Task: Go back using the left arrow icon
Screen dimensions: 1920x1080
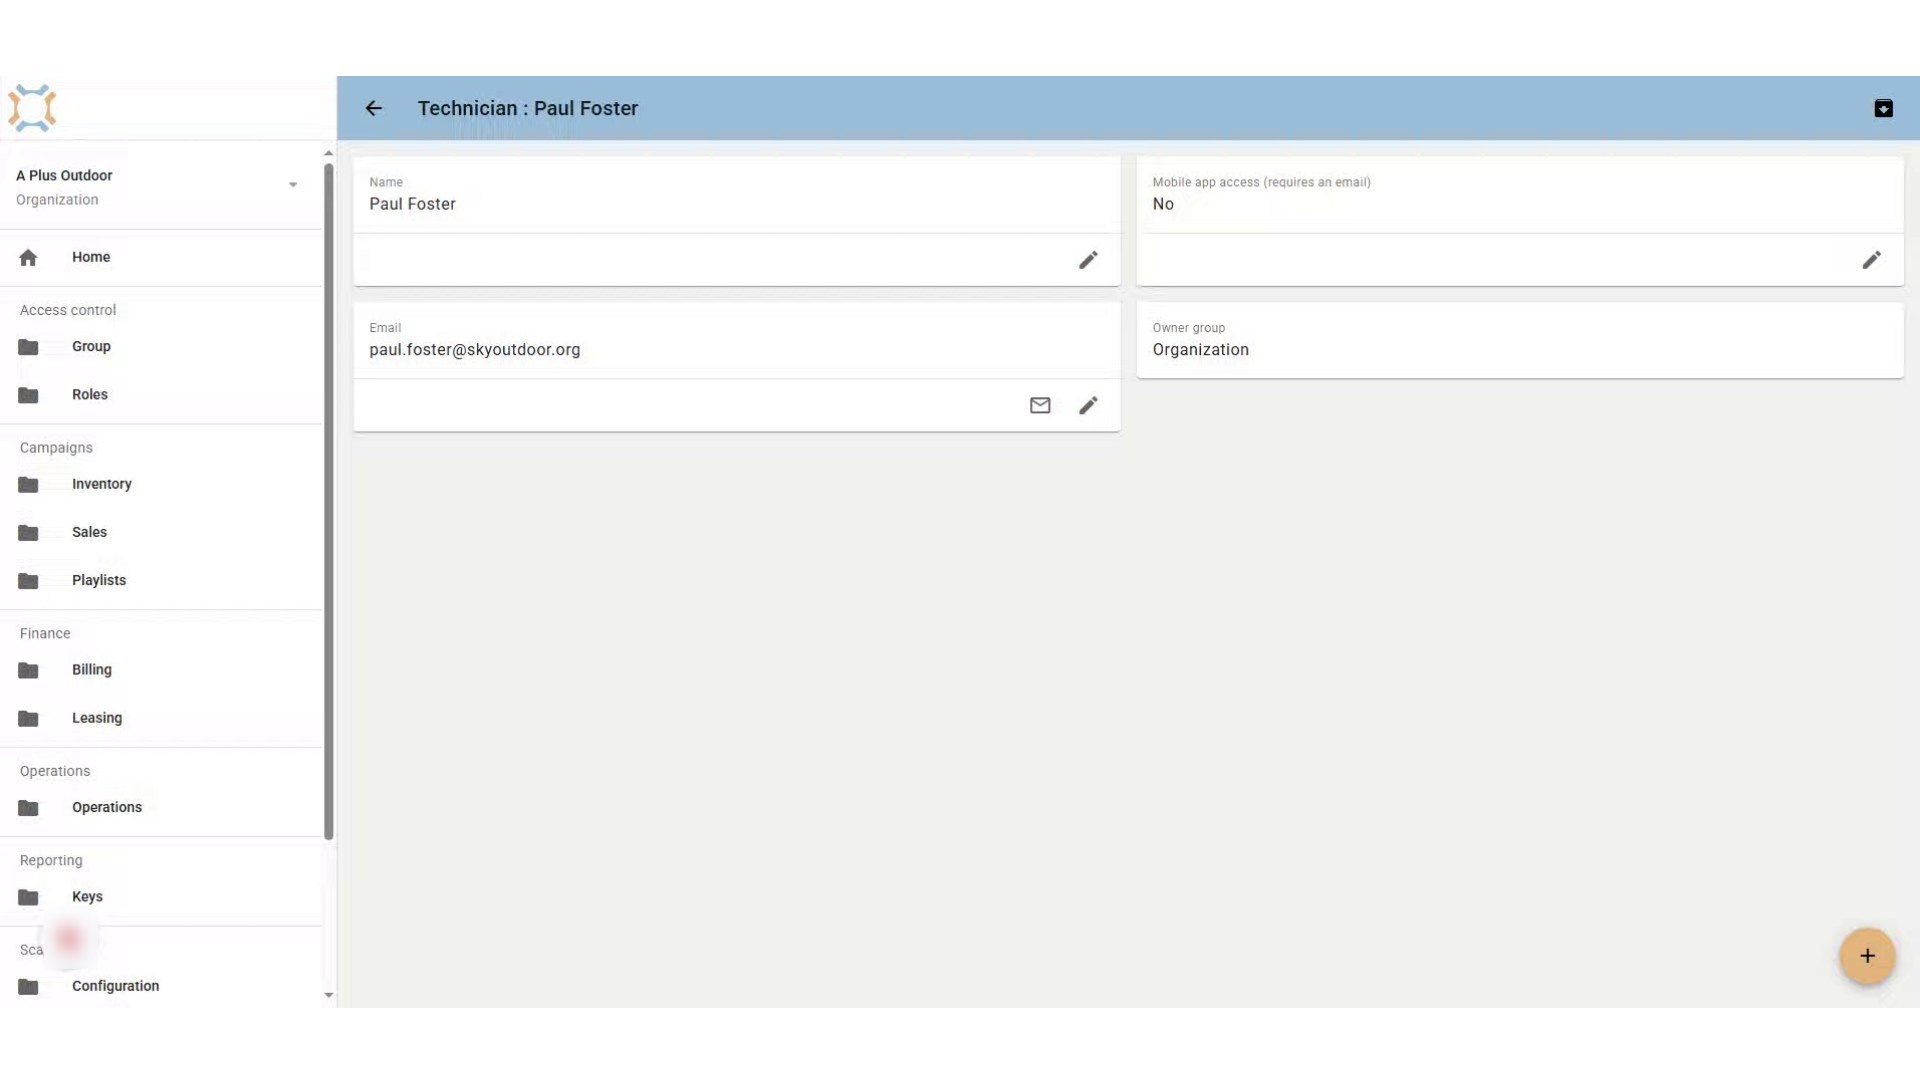Action: [x=374, y=108]
